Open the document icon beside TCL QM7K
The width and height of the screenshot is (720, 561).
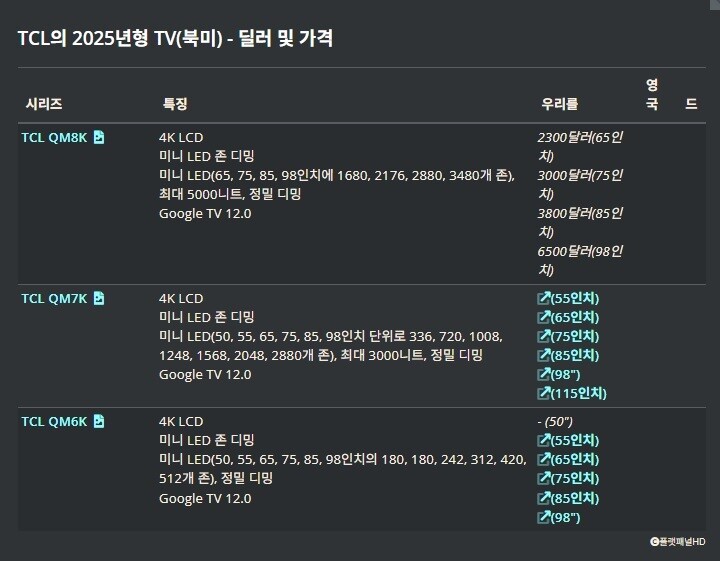pyautogui.click(x=99, y=298)
